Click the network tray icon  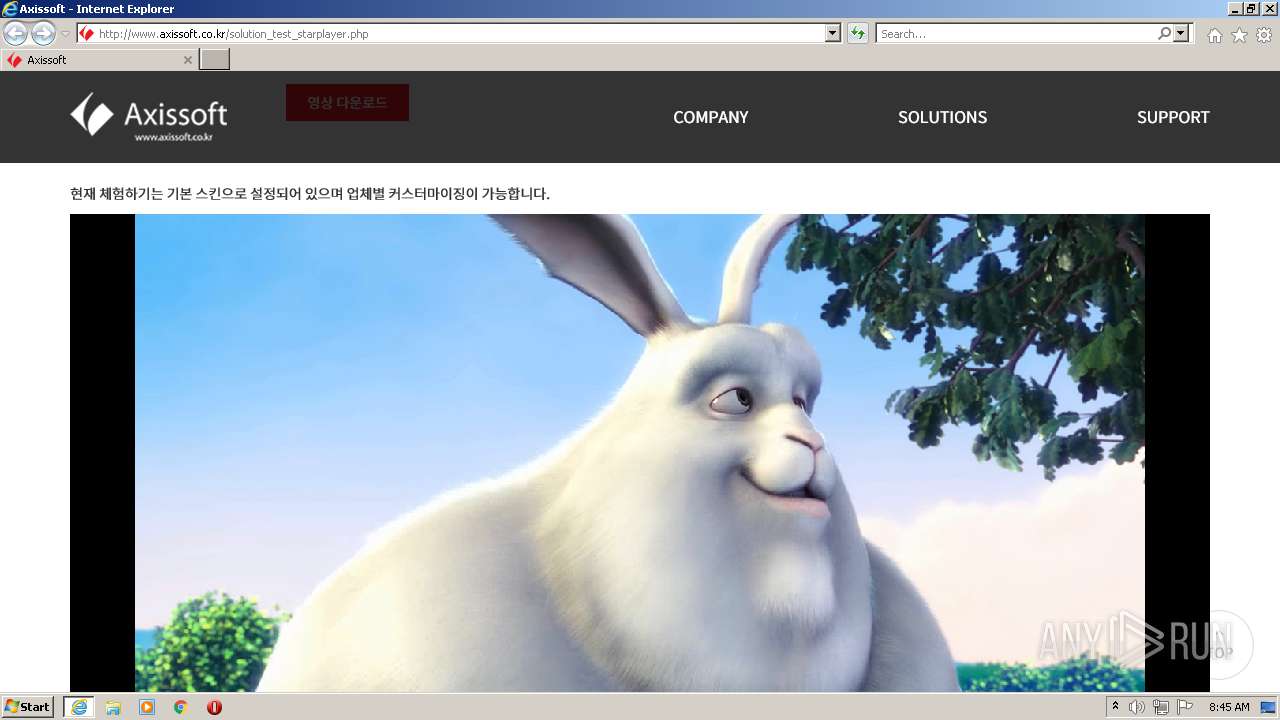pyautogui.click(x=1161, y=707)
